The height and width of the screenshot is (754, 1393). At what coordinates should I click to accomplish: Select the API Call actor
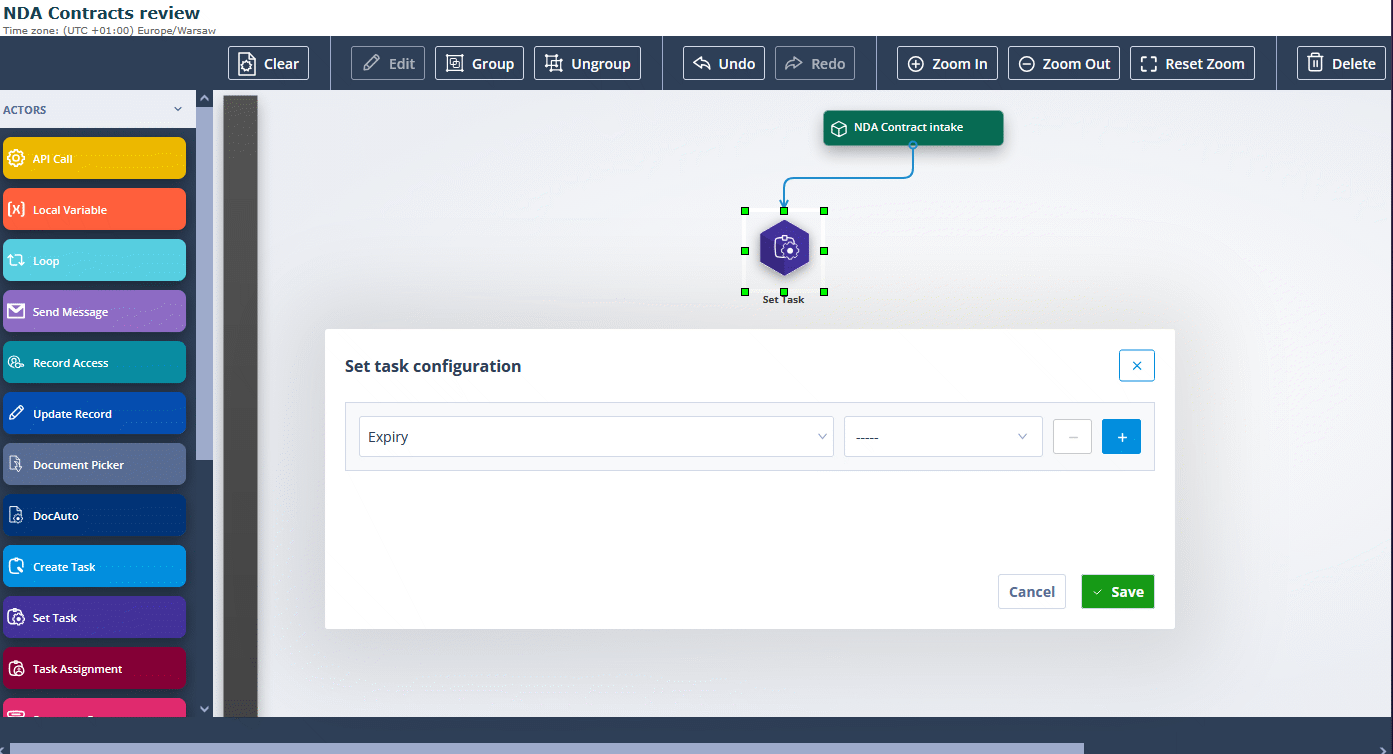[94, 158]
